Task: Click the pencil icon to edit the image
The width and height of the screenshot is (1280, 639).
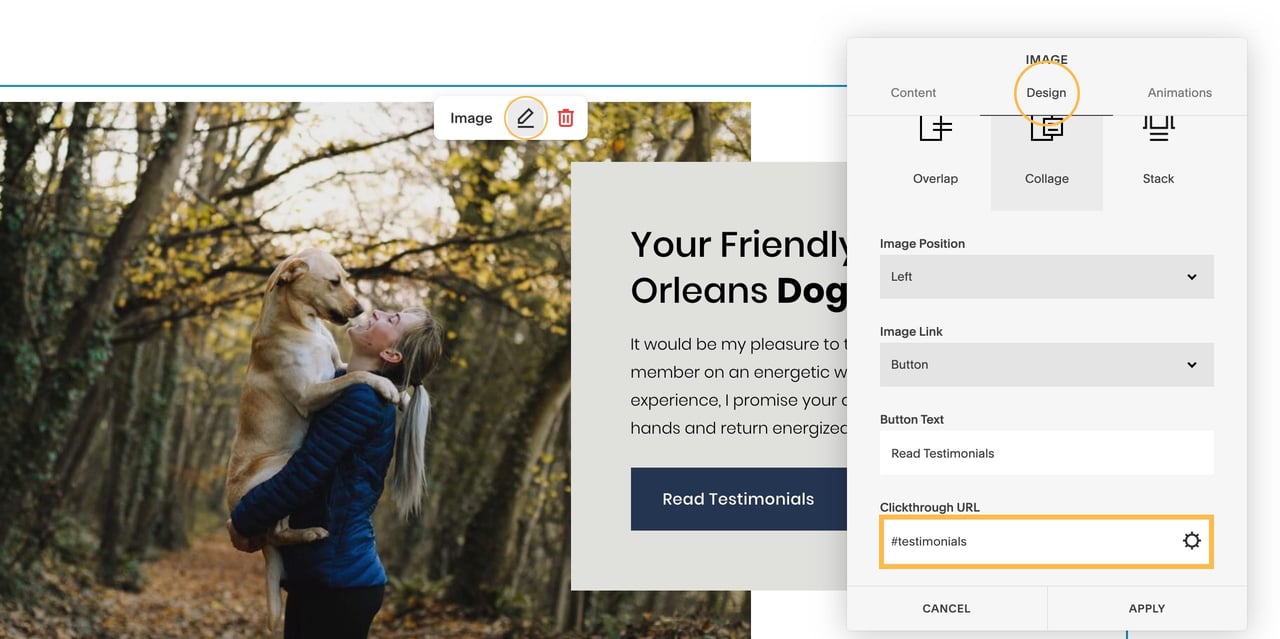Action: point(526,117)
